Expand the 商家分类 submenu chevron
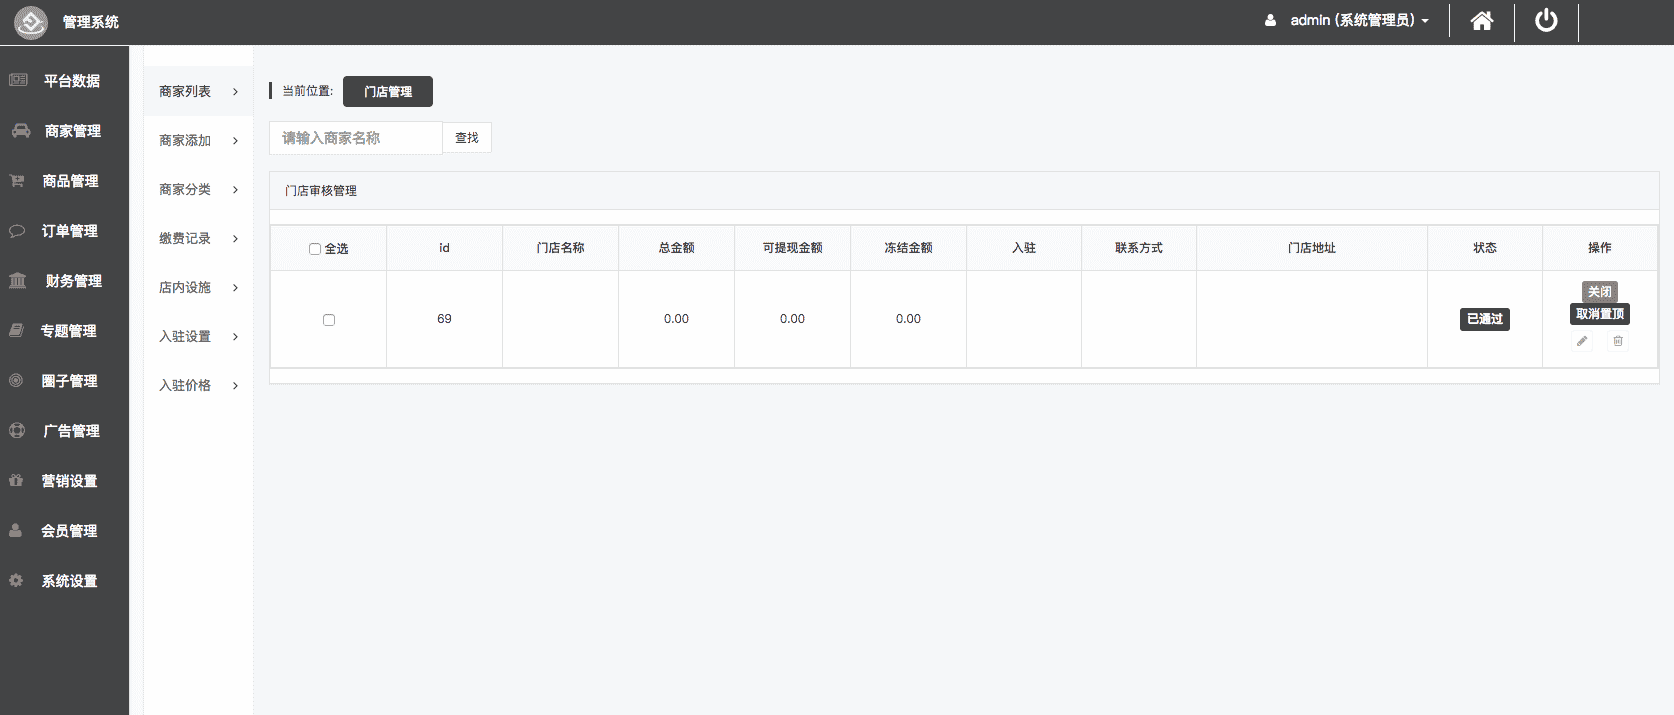1674x715 pixels. [x=235, y=190]
